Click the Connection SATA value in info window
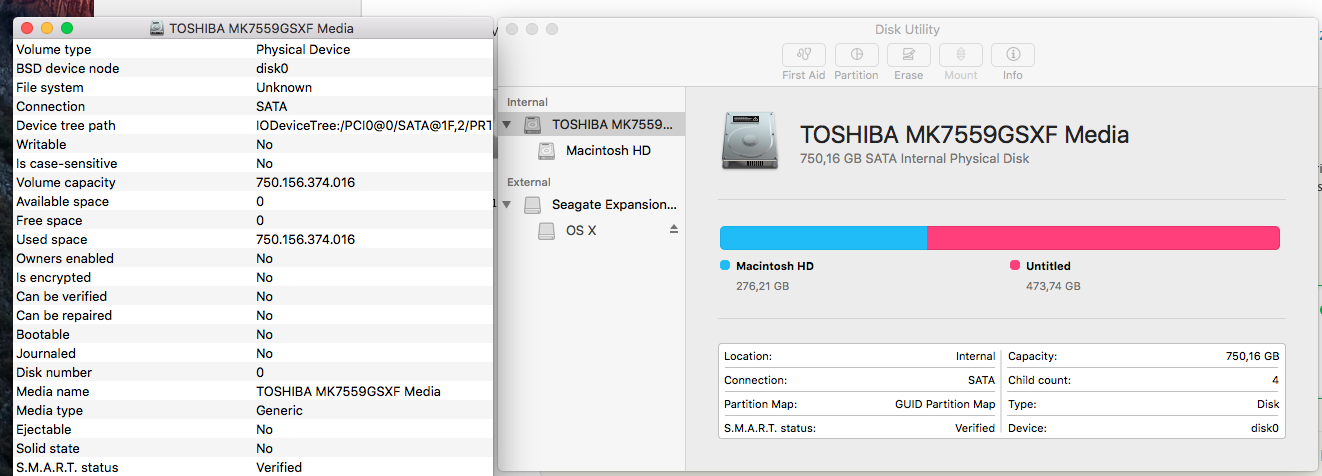This screenshot has height=476, width=1322. [x=271, y=106]
